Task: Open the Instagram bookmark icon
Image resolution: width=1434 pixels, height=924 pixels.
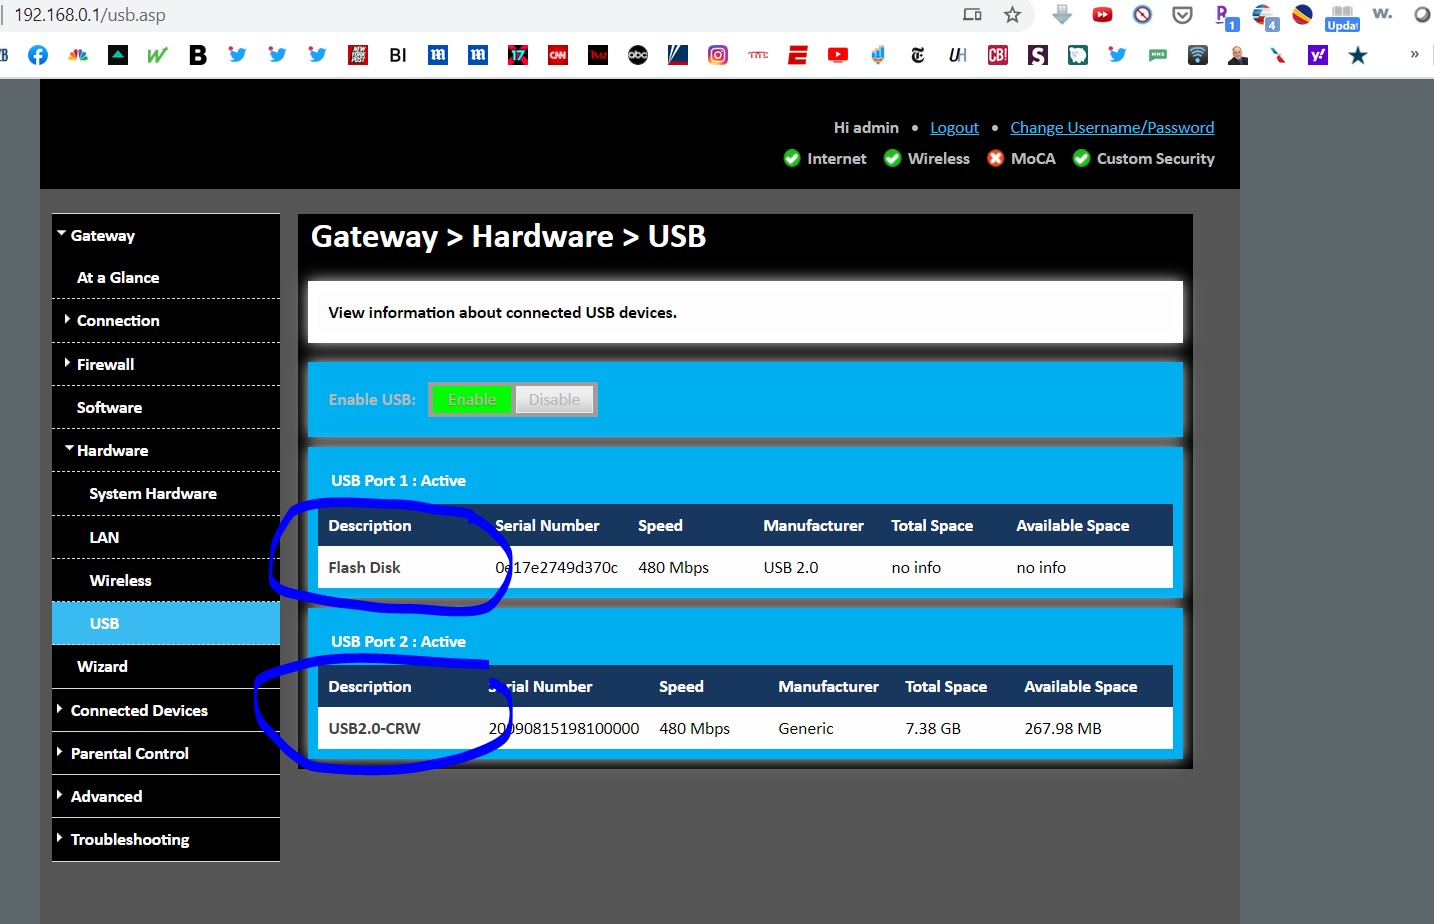Action: (x=718, y=55)
